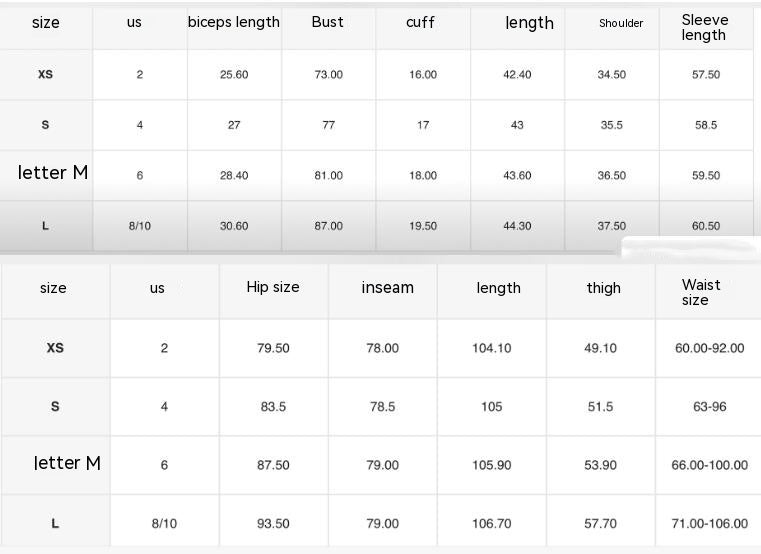Select the waist range 63-96 cell
Screen dimensions: 761x554
(x=709, y=407)
